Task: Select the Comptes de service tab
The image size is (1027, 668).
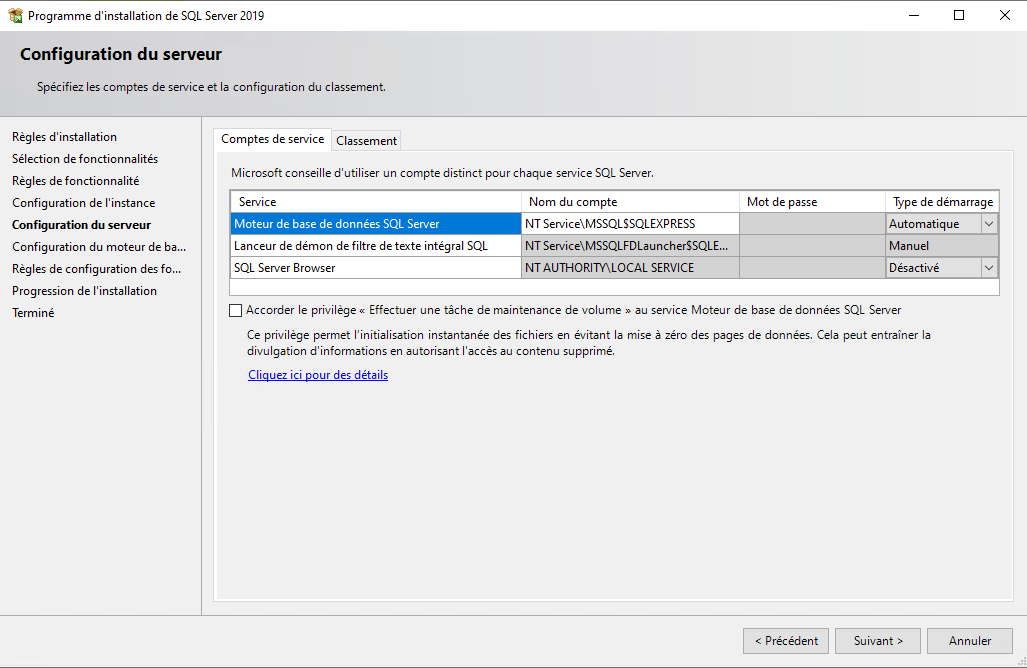Action: point(272,140)
